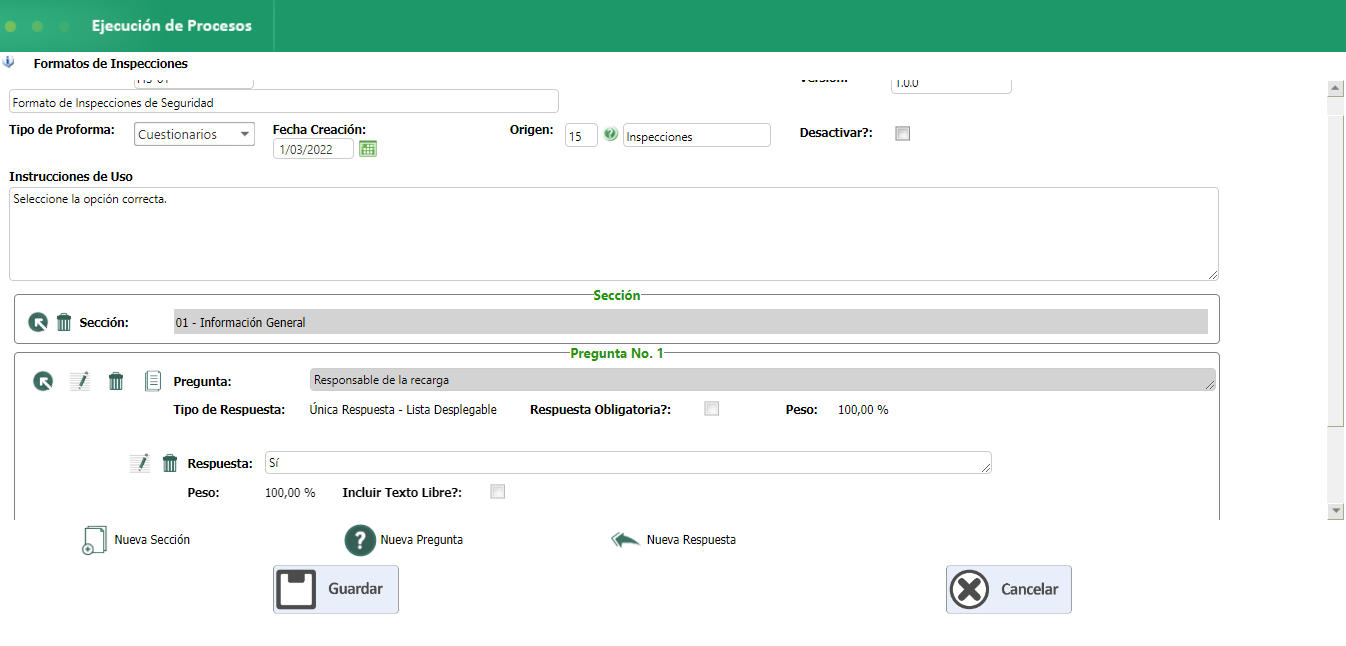Click the blue arrow icon beside Formatos de Inspecciones
1346x646 pixels.
pyautogui.click(x=9, y=62)
